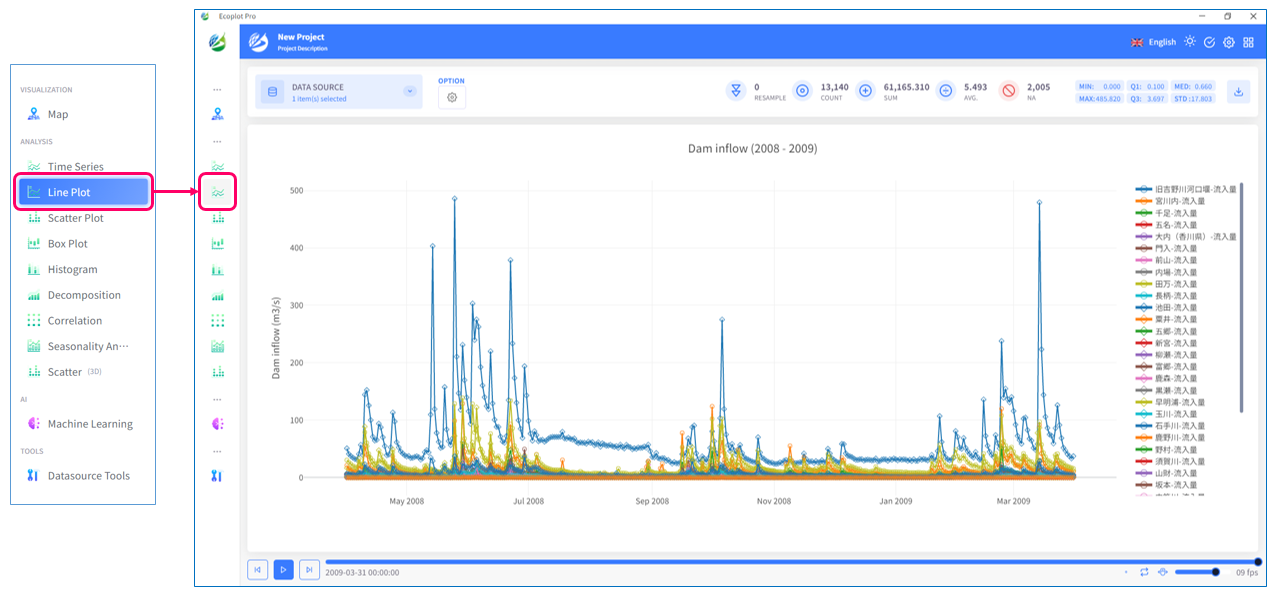Toggle legend series 旧吉野川河口堰-流入量
The width and height of the screenshot is (1277, 597).
(1186, 189)
